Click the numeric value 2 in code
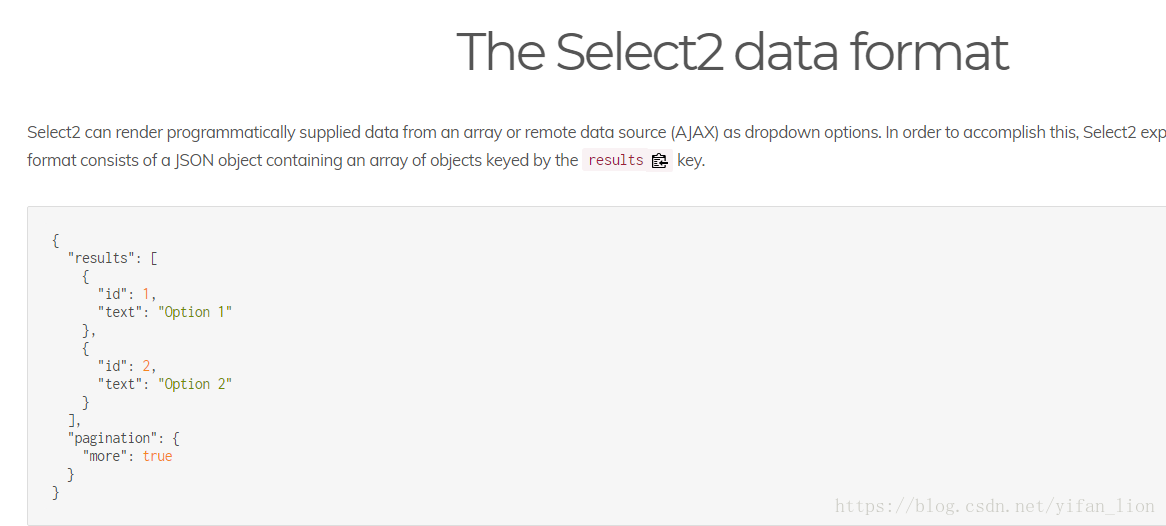Screen dimensions: 1166x526 coord(146,366)
